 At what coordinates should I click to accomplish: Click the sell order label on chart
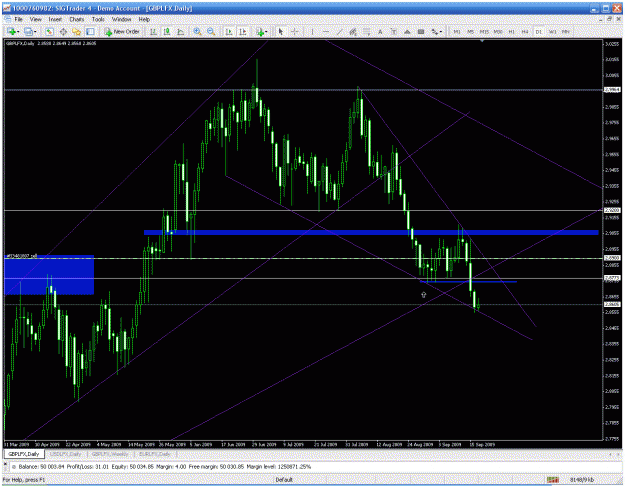pos(22,256)
